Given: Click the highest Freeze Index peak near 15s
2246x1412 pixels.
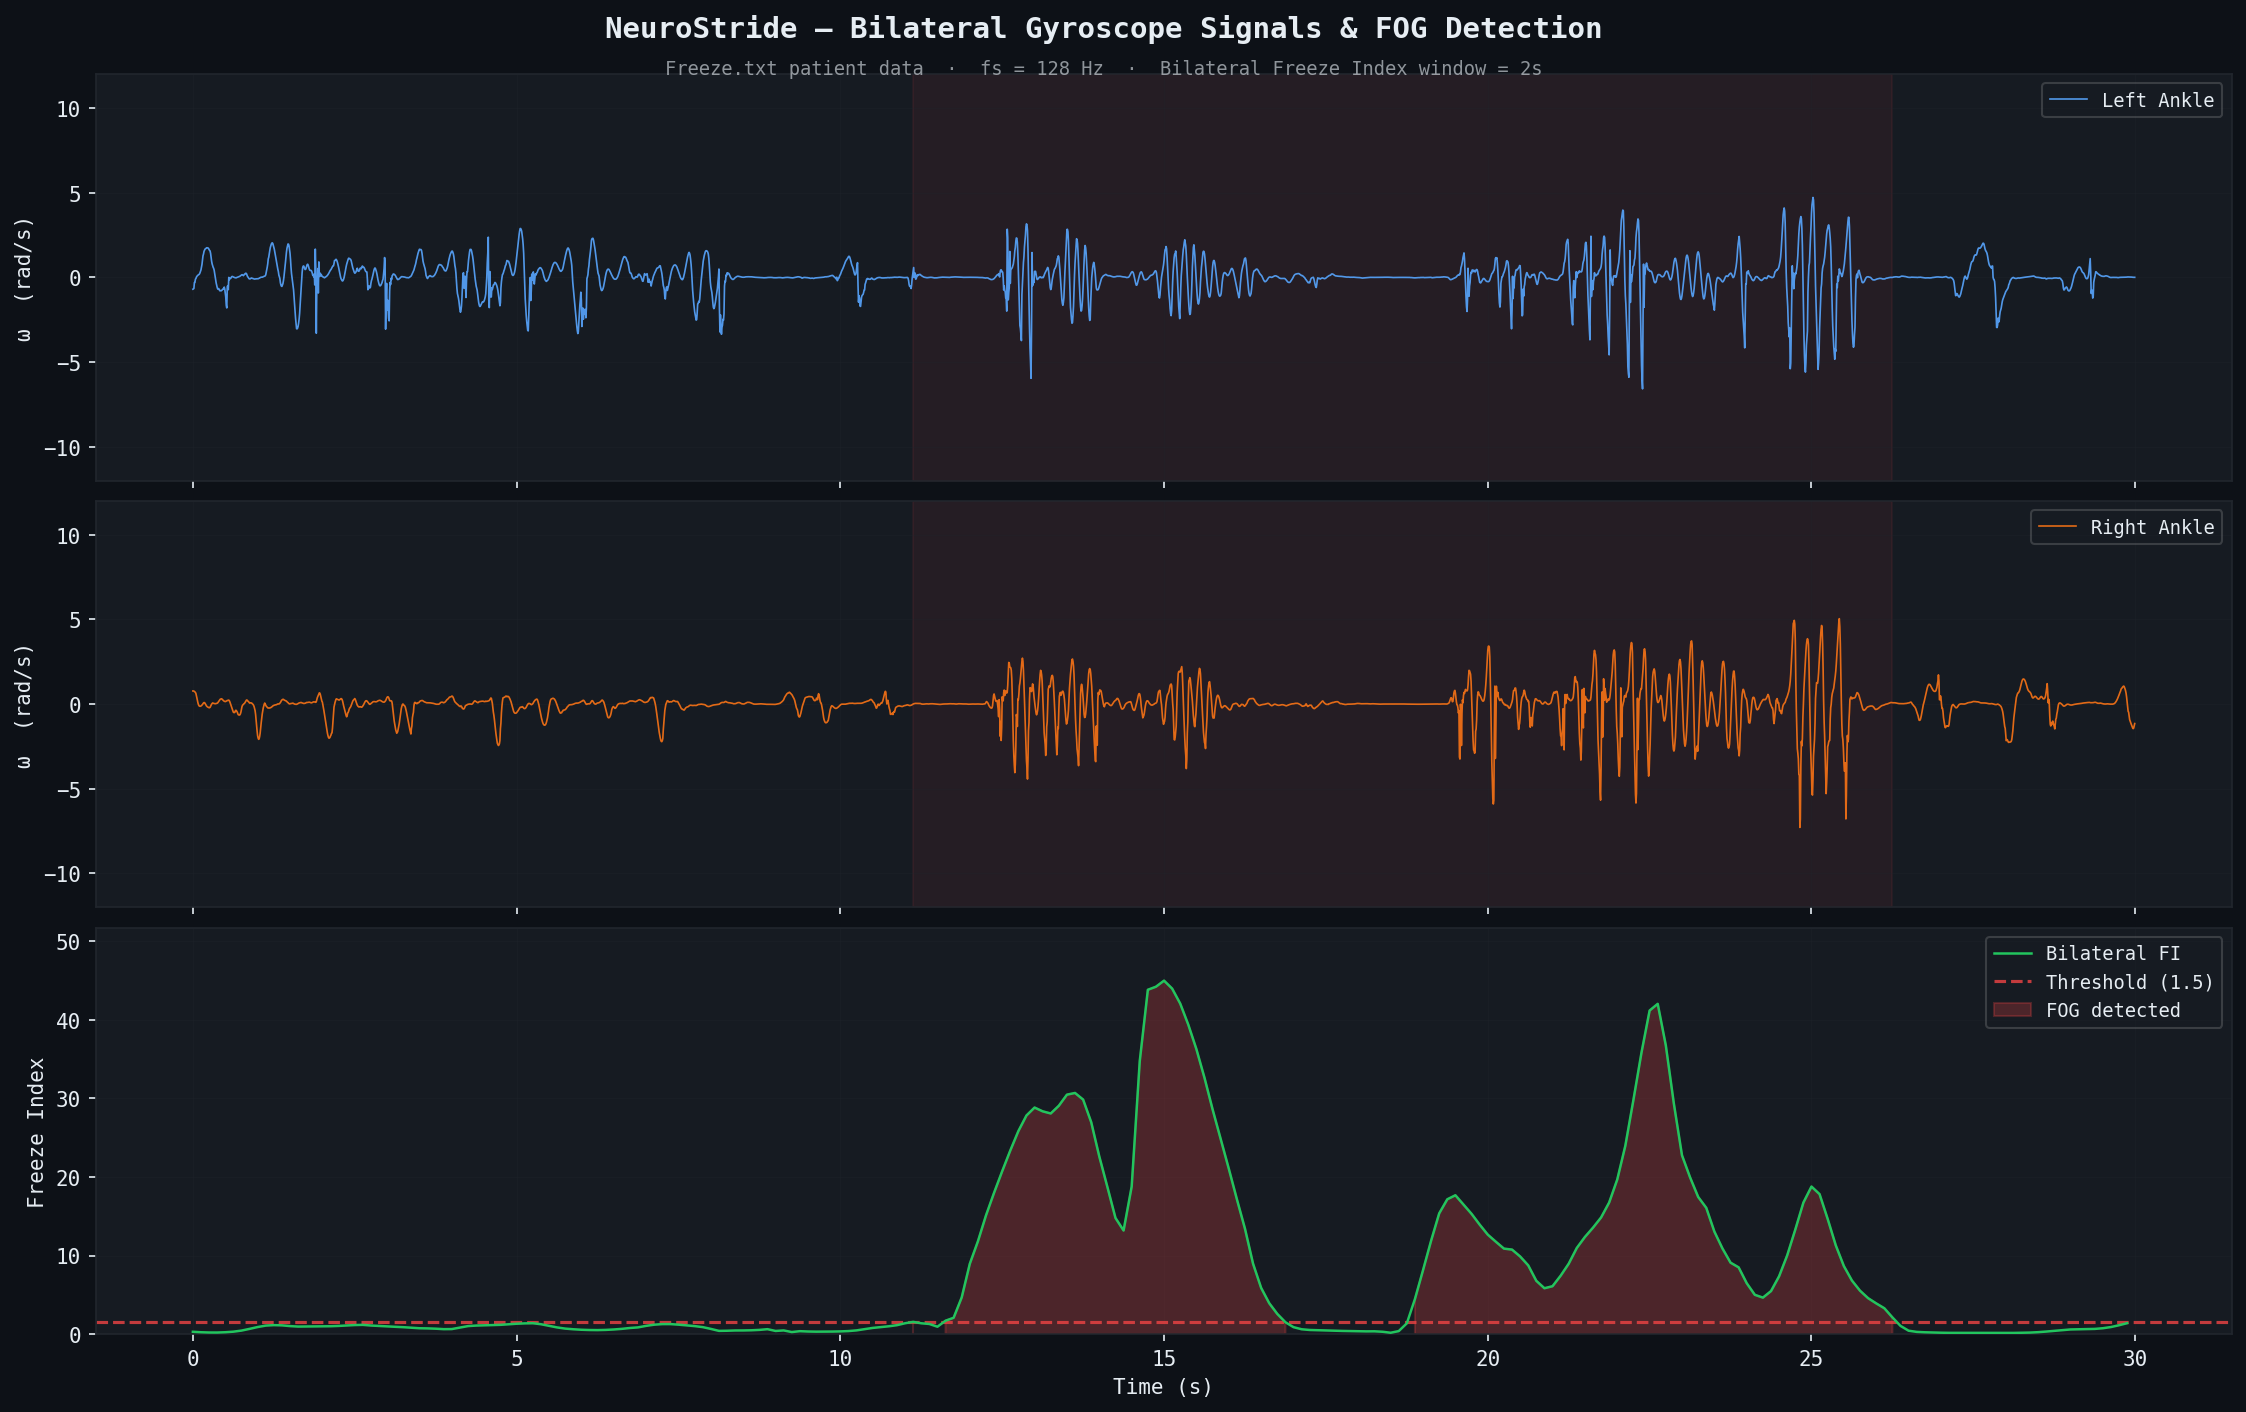Looking at the screenshot, I should tap(1163, 981).
